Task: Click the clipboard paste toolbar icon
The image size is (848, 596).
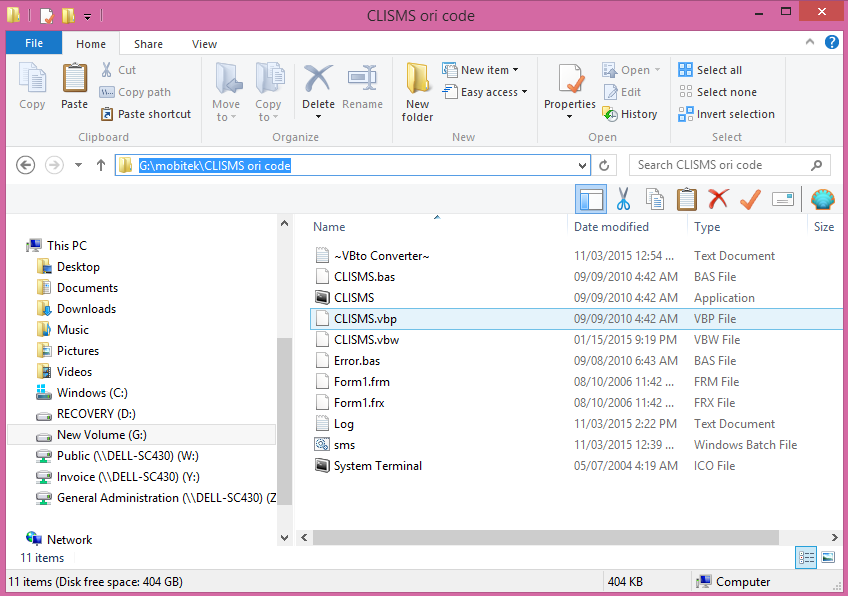Action: pyautogui.click(x=686, y=199)
